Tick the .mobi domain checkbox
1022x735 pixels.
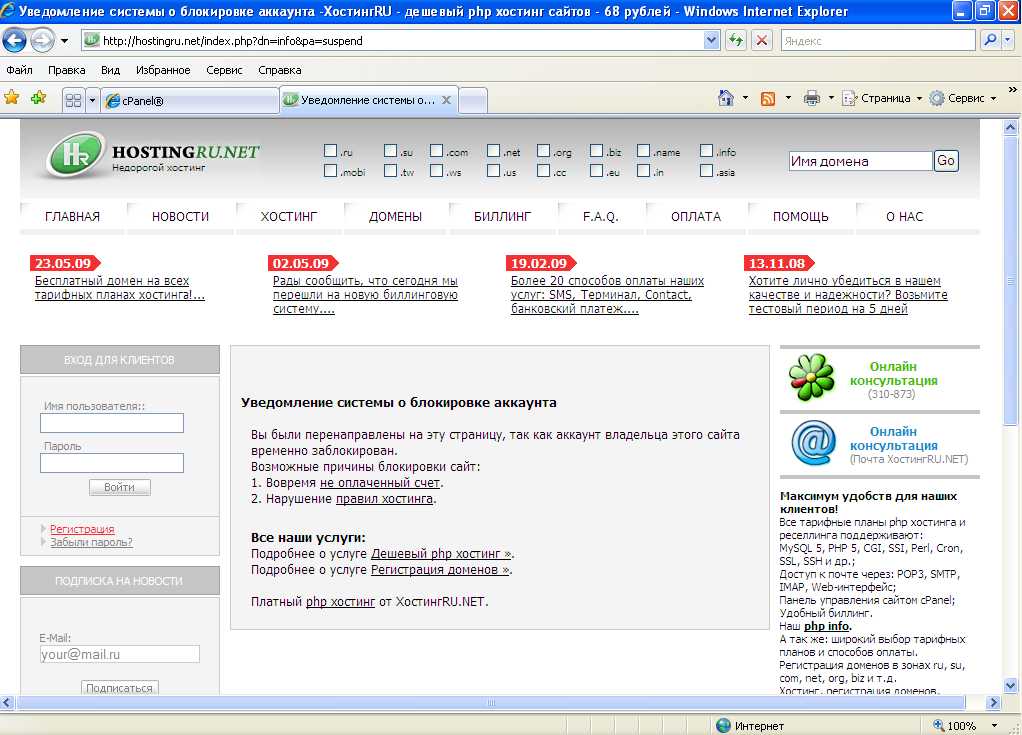330,171
